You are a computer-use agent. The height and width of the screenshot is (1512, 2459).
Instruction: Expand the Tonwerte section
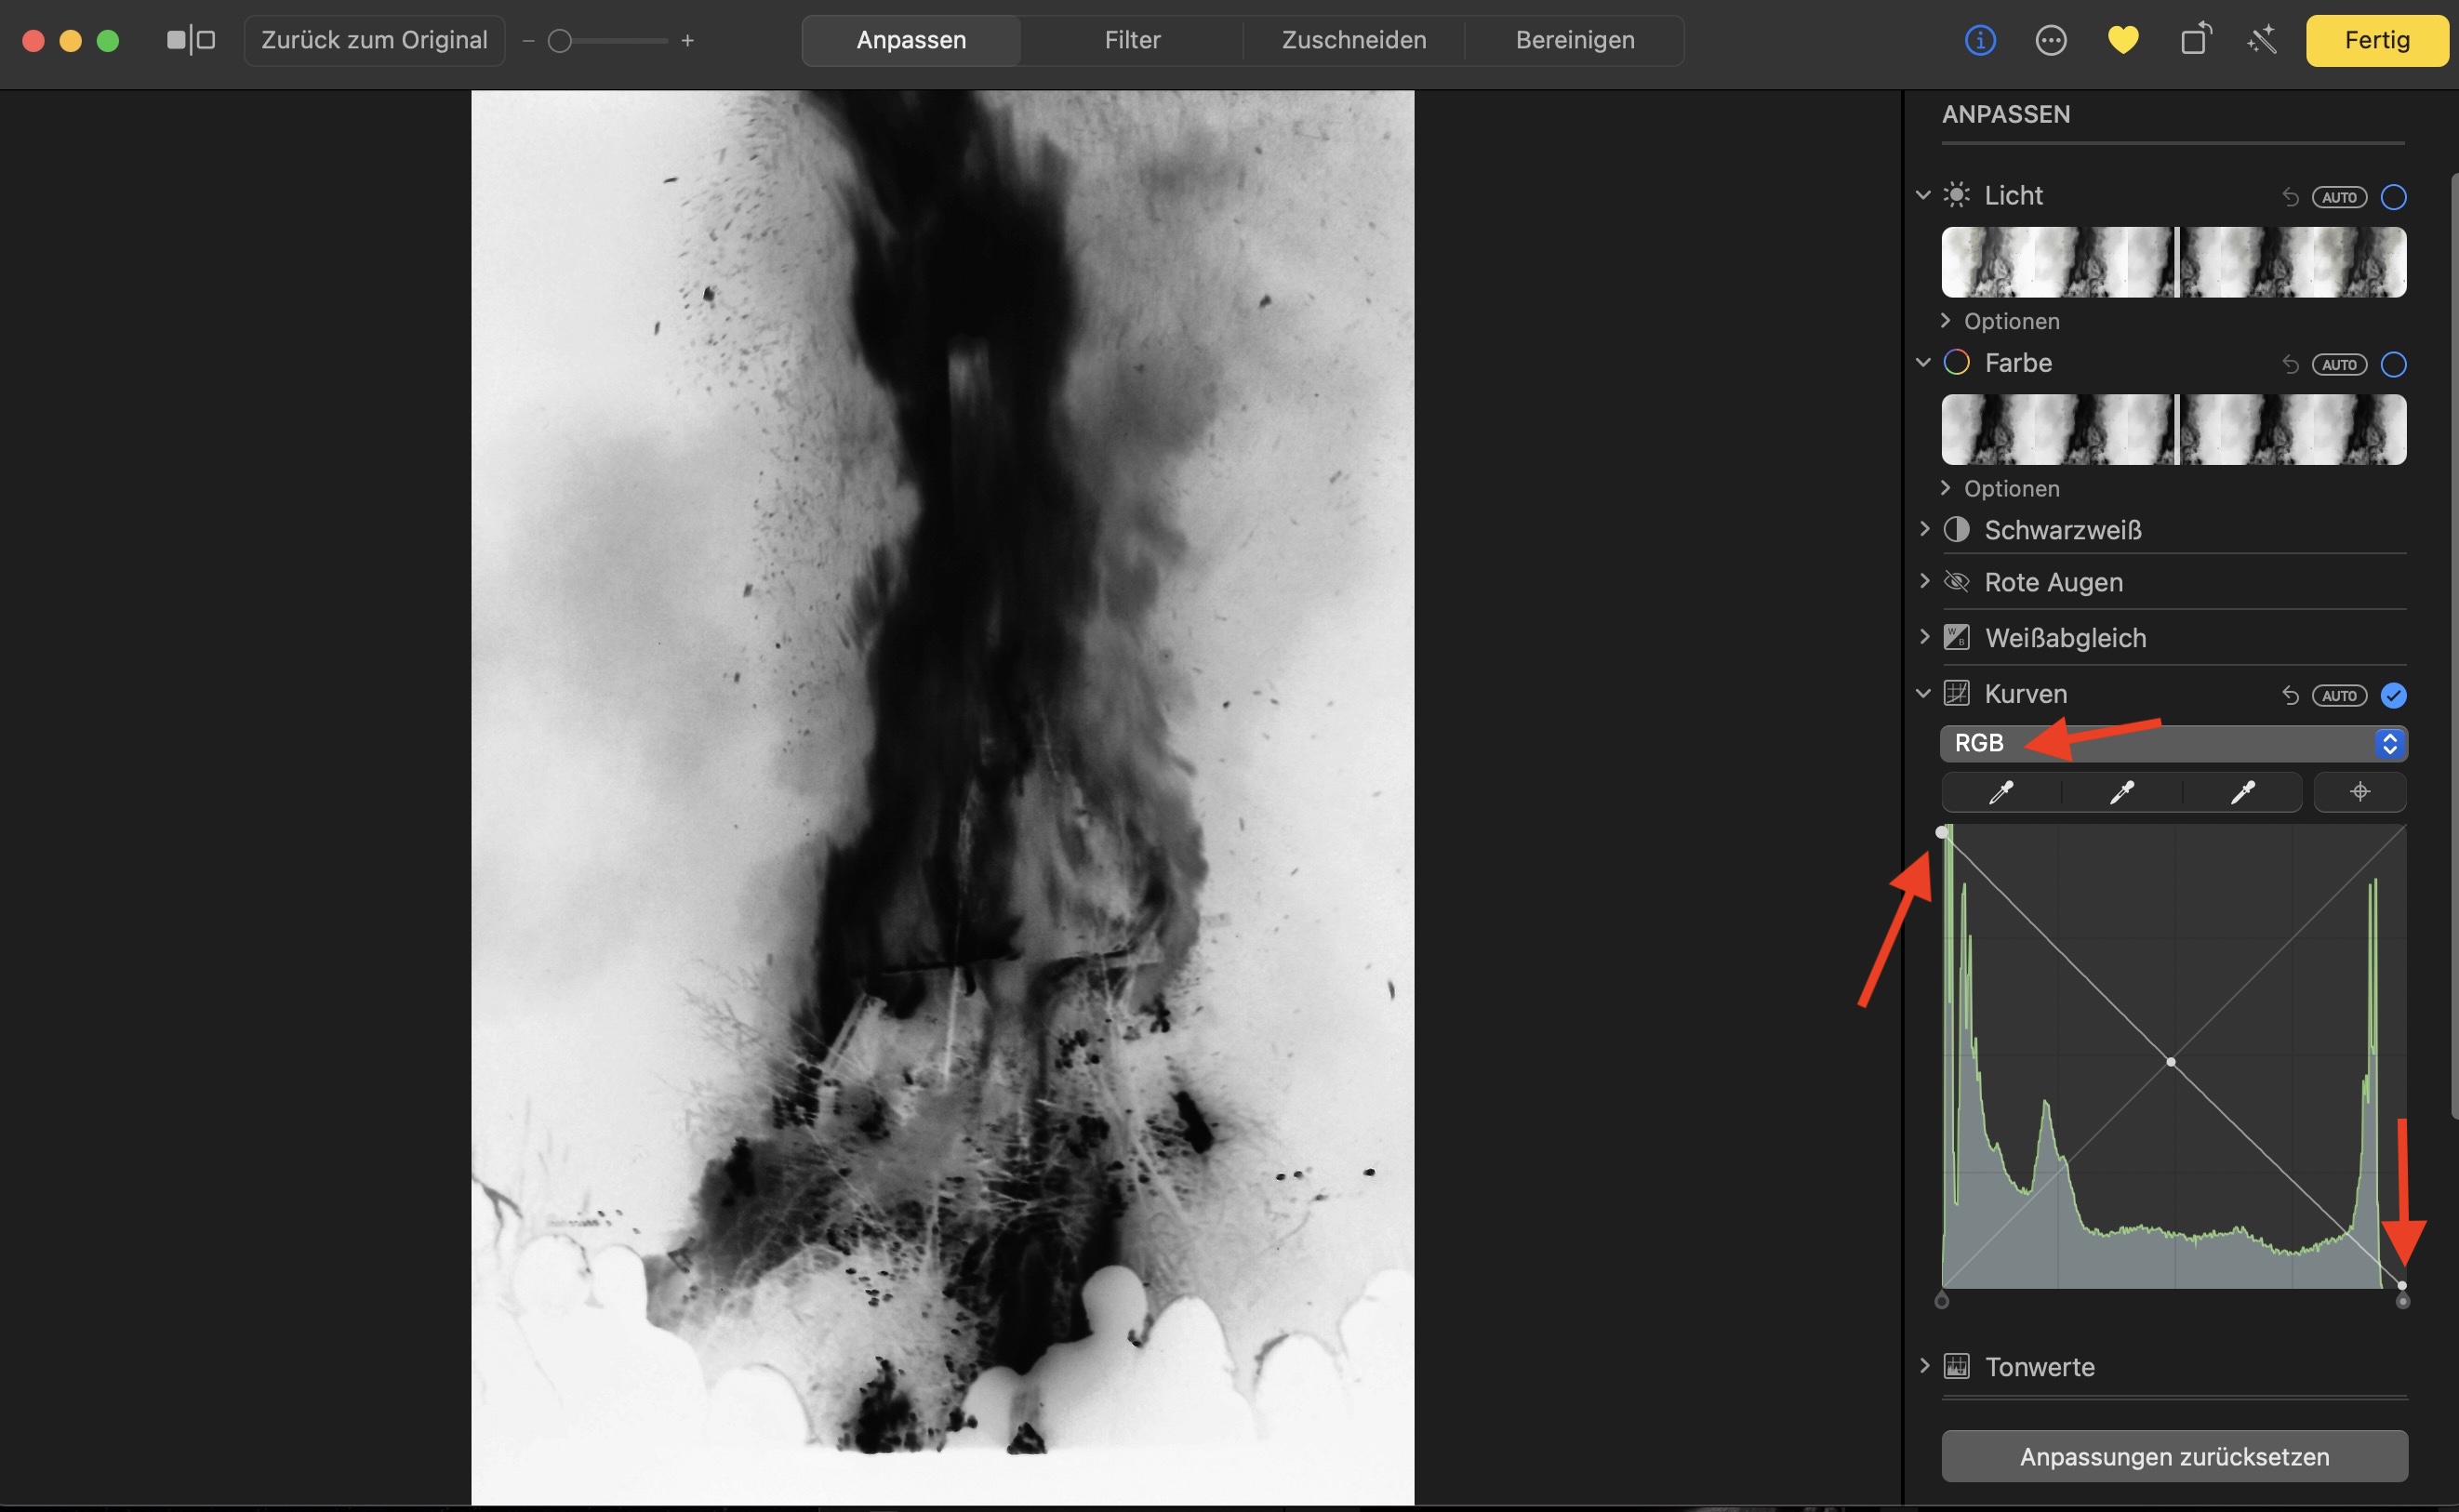(1924, 1366)
